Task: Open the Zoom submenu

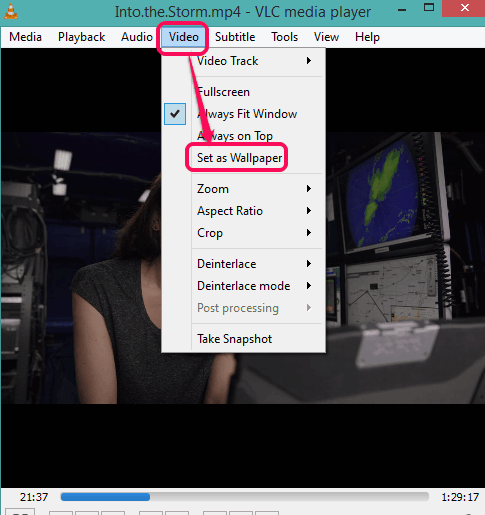Action: (x=243, y=189)
